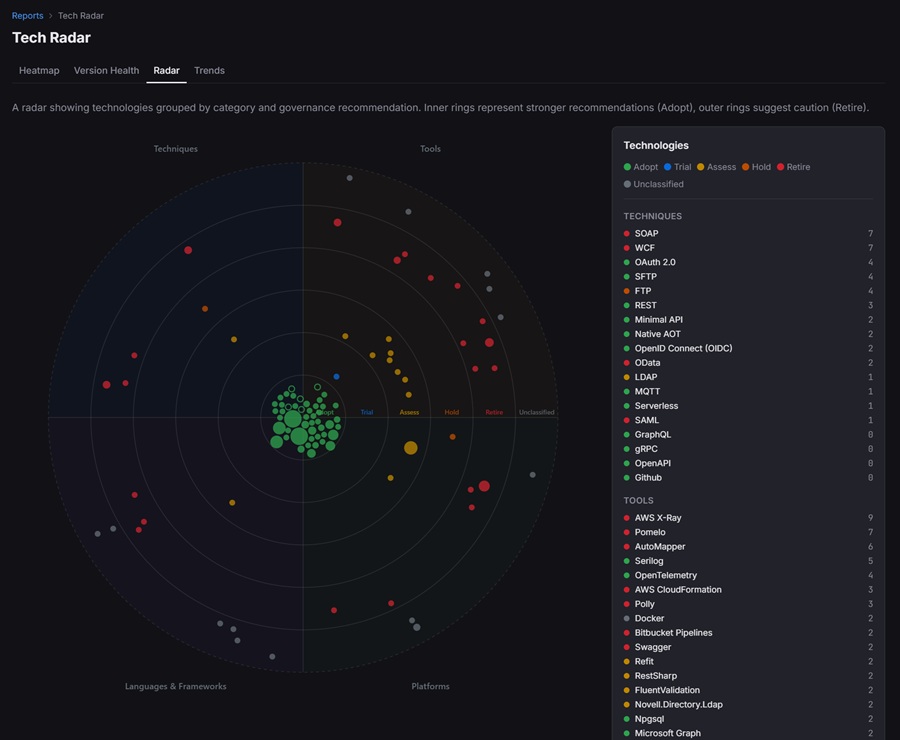Select AutoMapper in the Tools list
The image size is (900, 740).
click(748, 547)
